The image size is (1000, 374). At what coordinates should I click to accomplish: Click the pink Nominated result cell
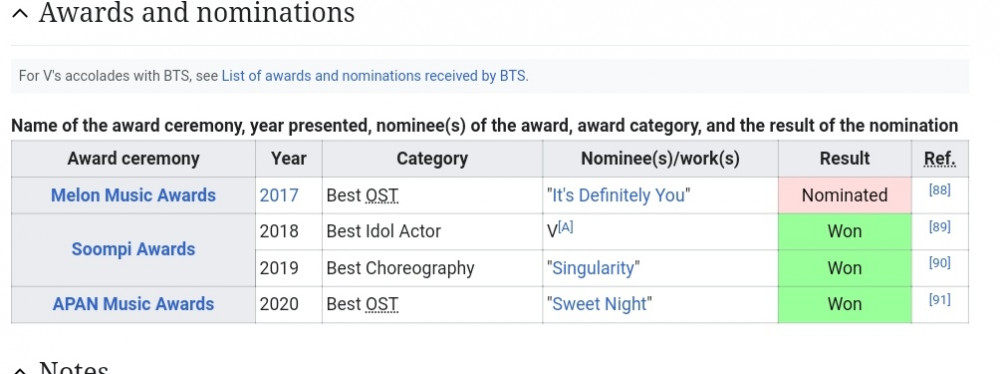(x=844, y=195)
